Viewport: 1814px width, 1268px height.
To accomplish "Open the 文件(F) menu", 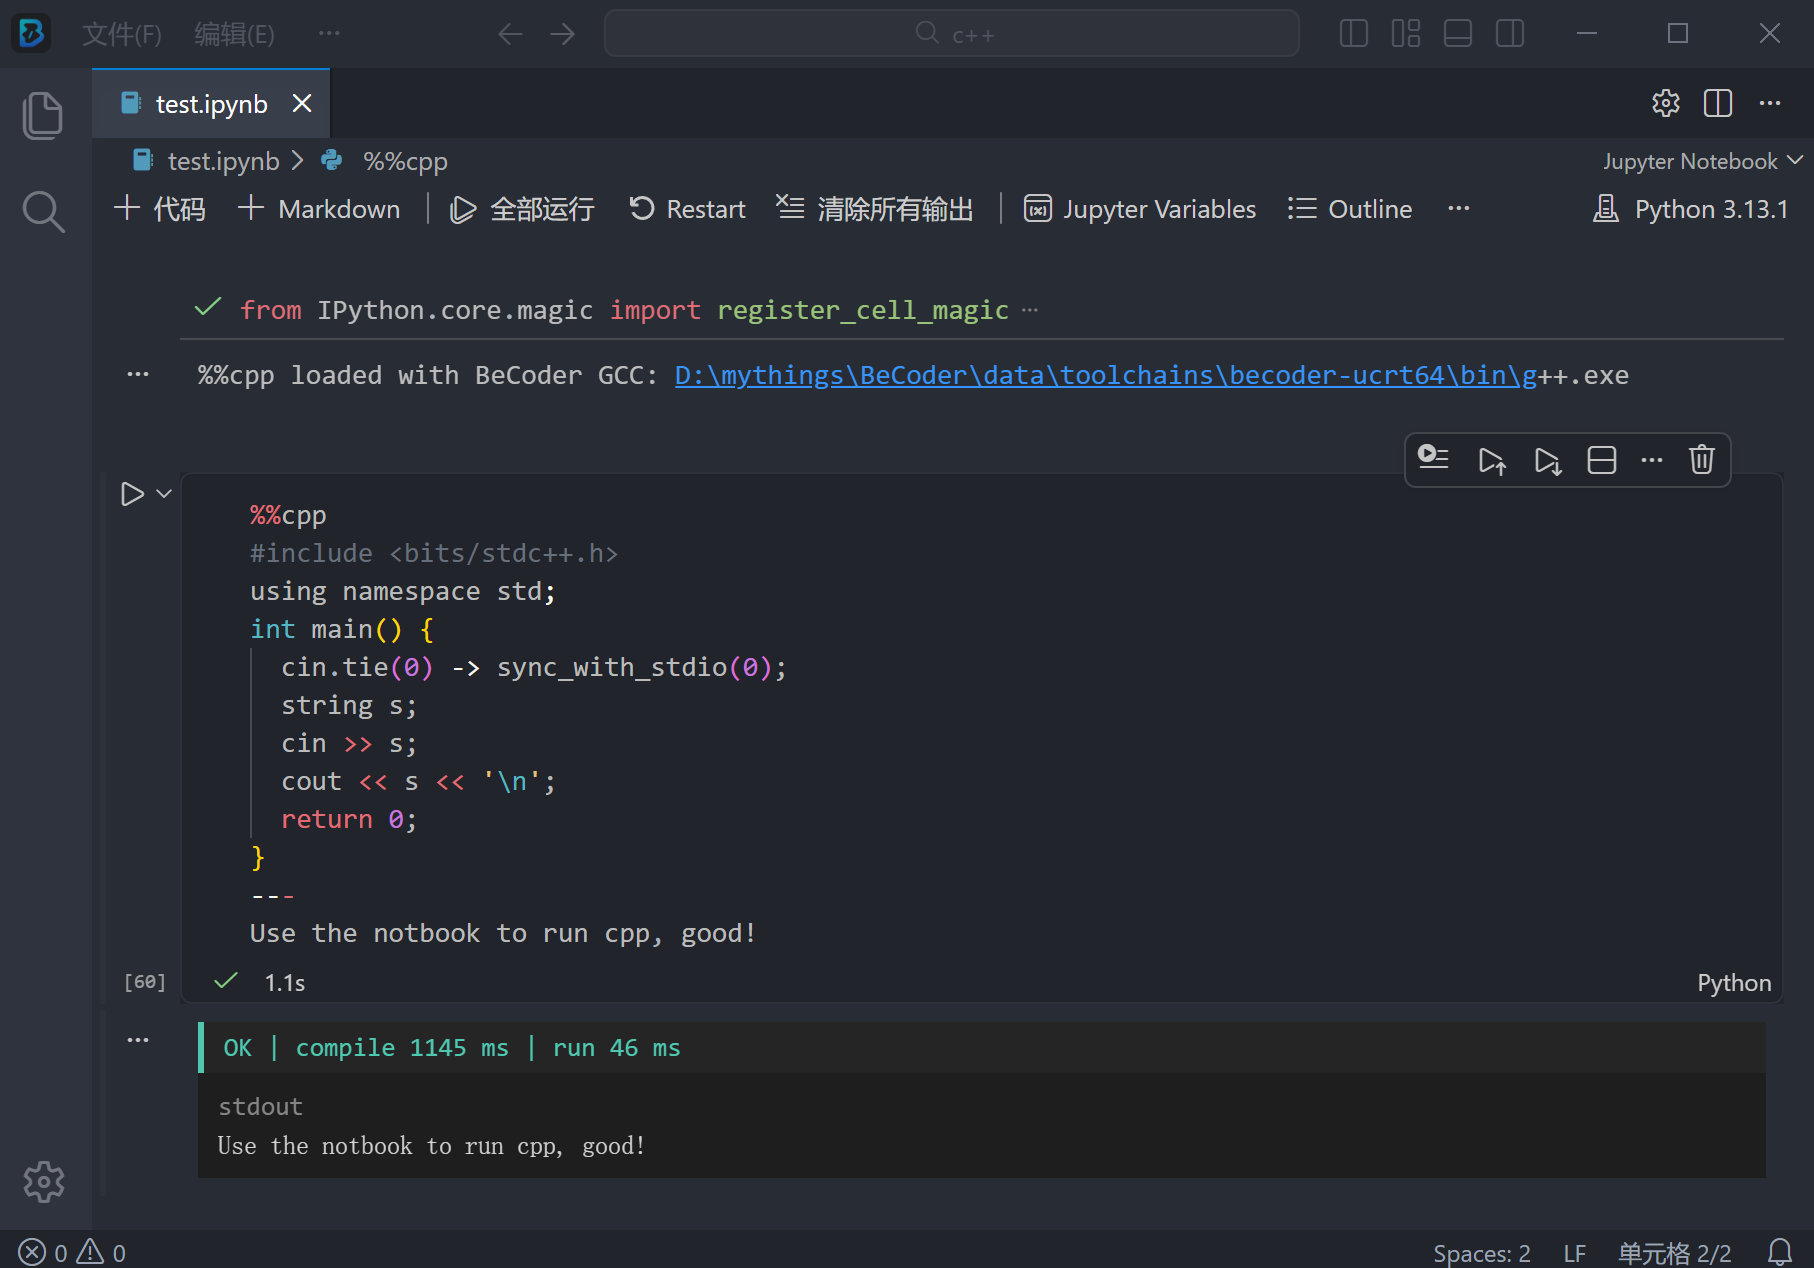I will coord(121,34).
